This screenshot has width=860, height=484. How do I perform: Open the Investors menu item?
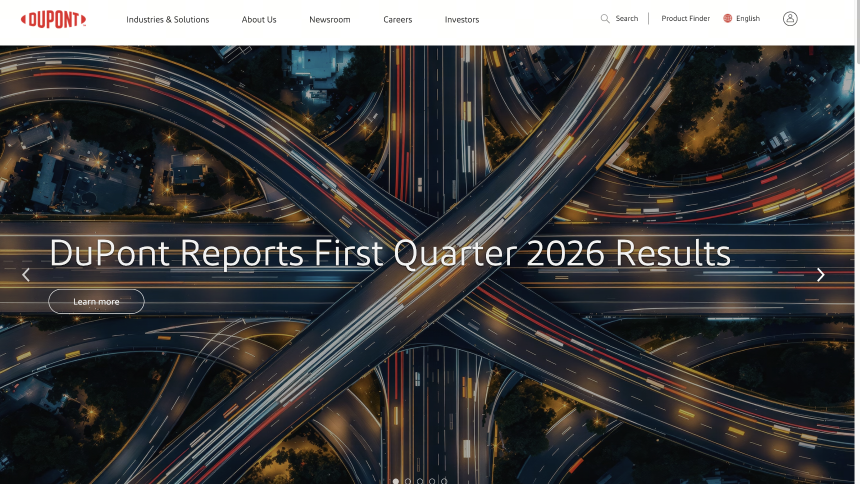point(462,20)
